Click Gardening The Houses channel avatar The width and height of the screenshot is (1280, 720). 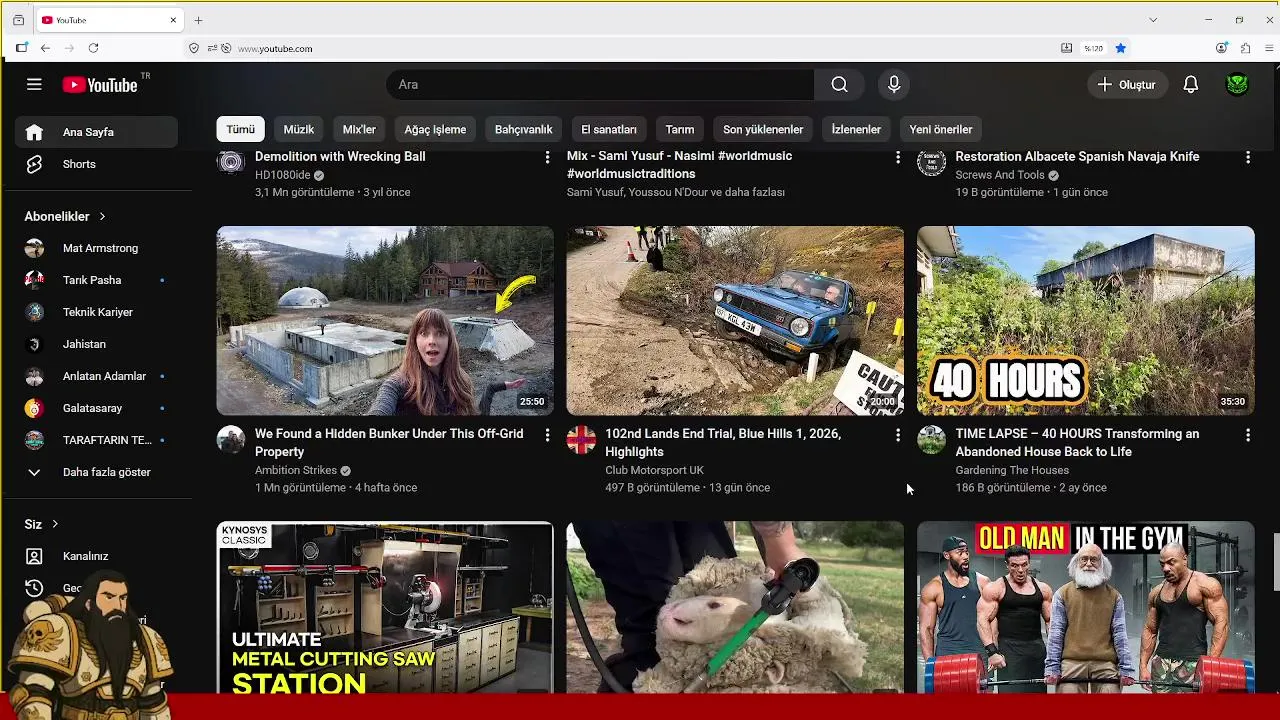coord(931,440)
